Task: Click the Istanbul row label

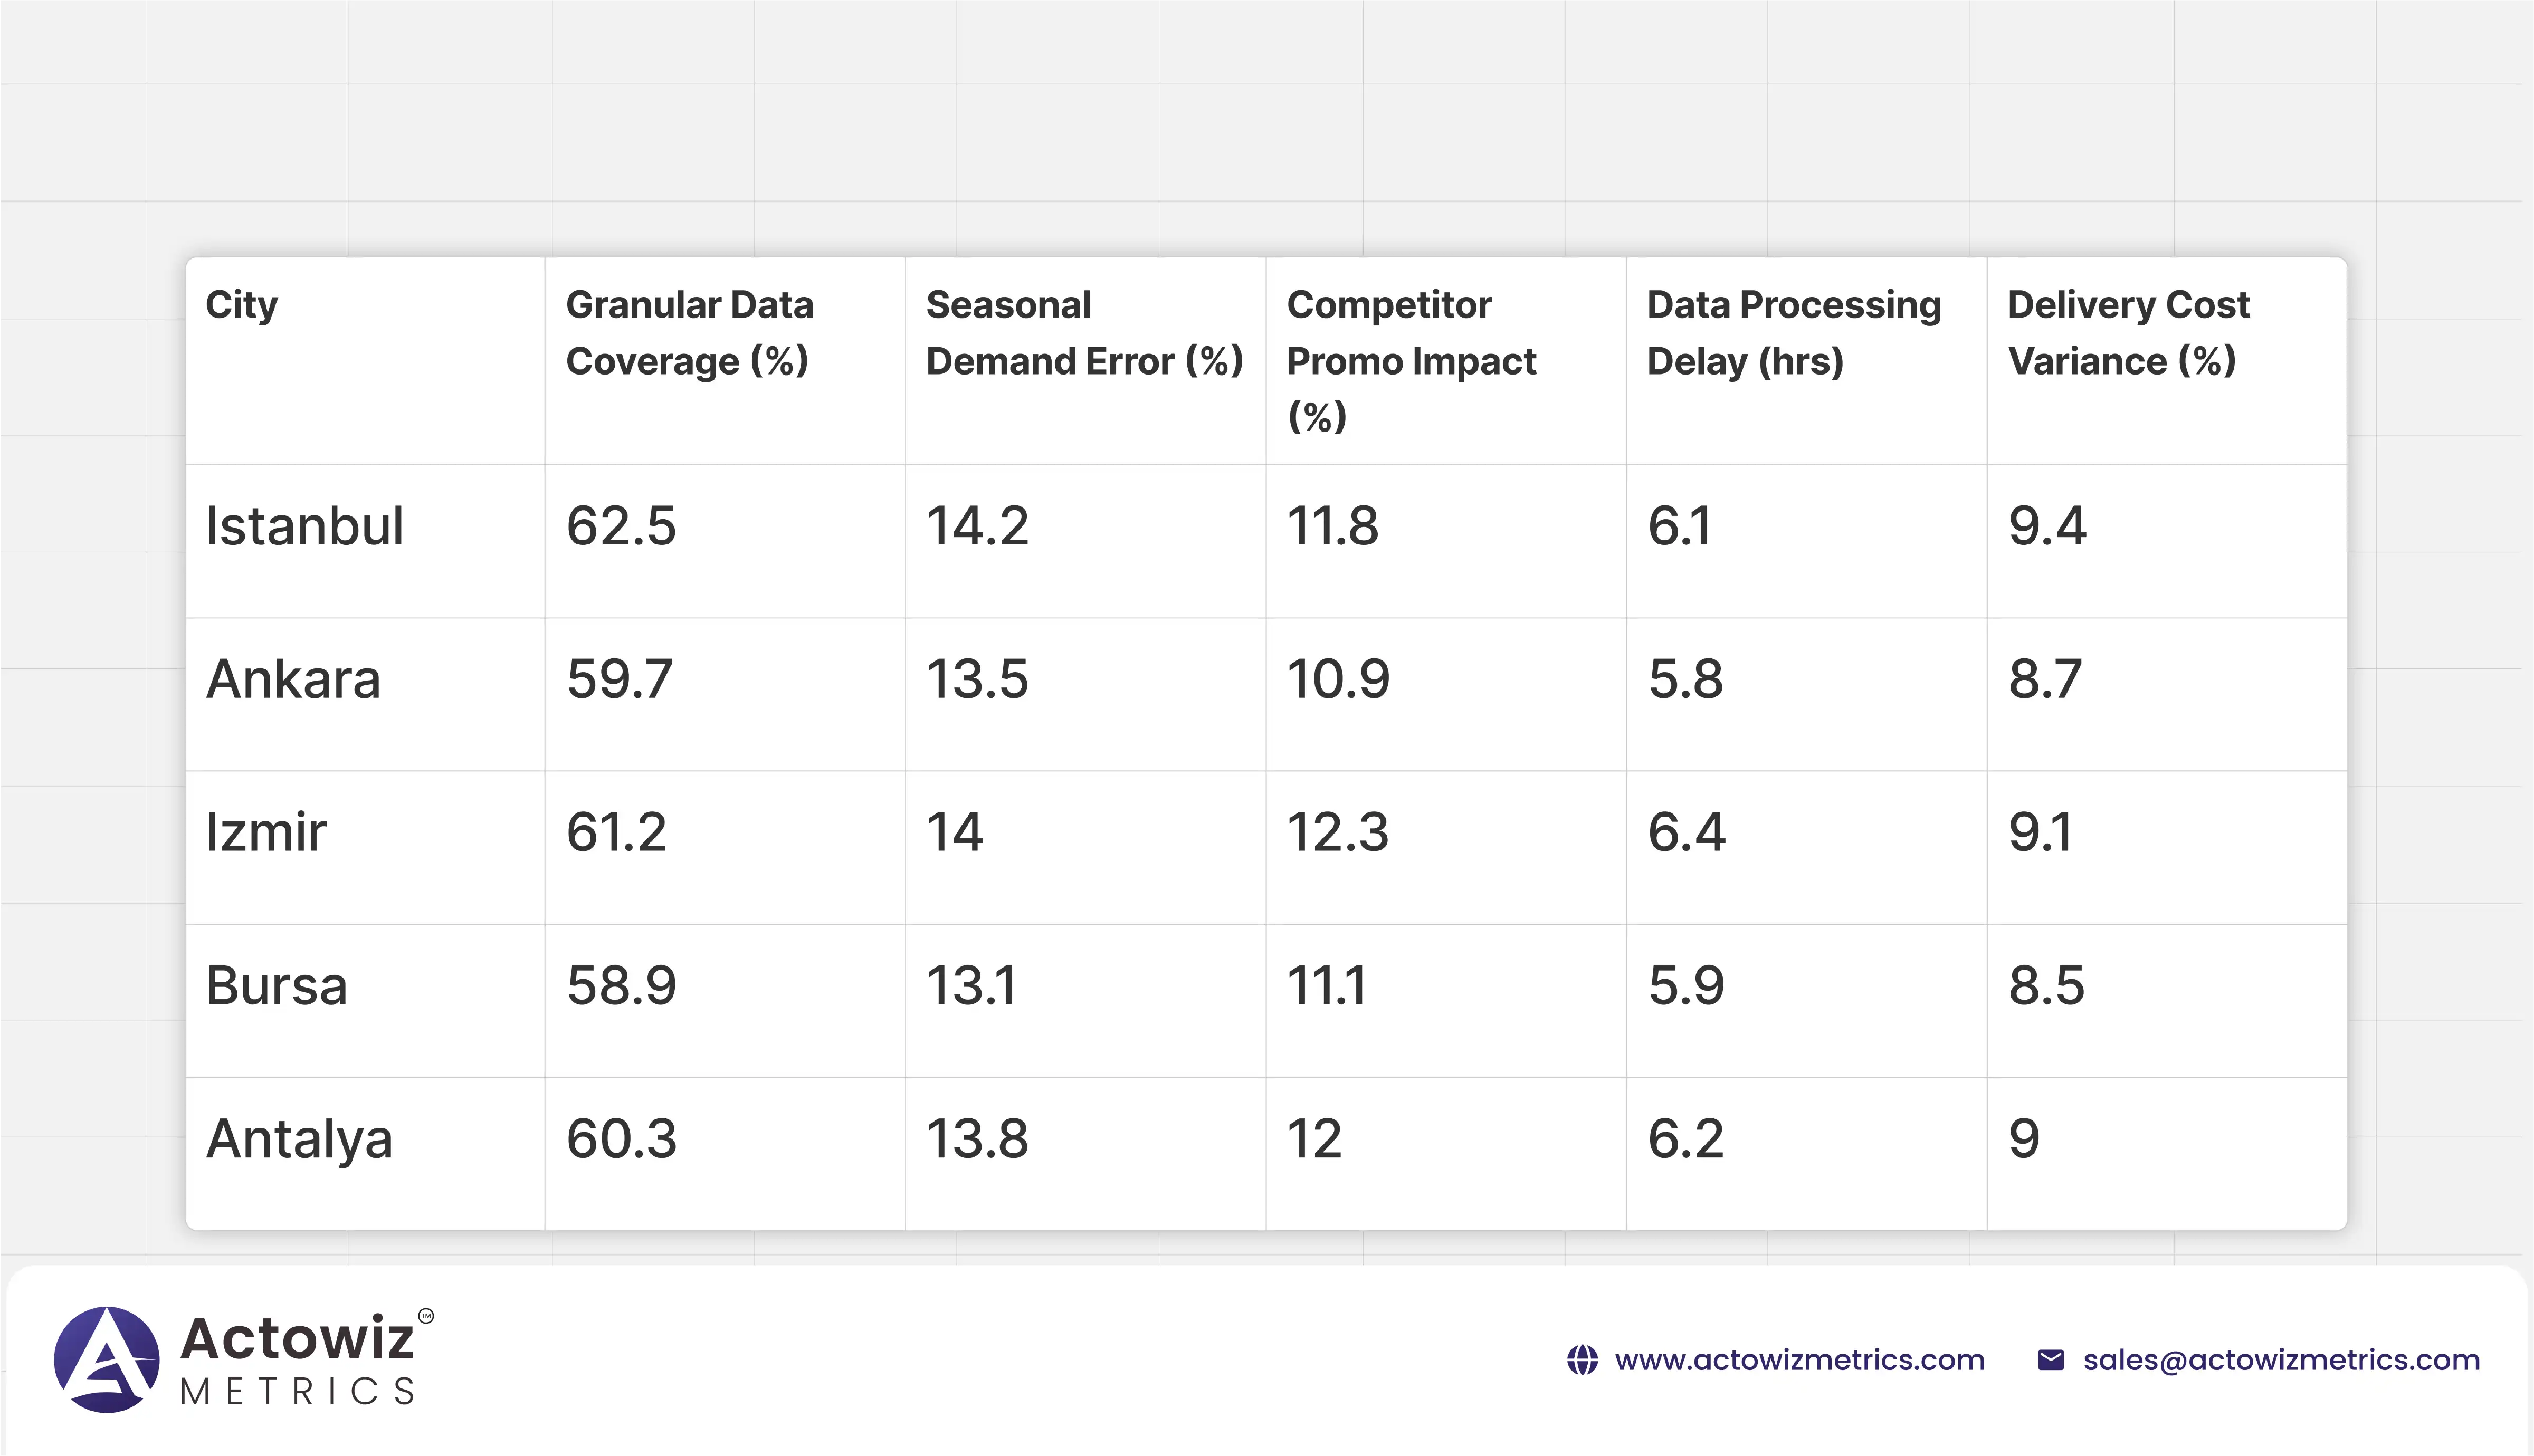Action: (x=304, y=526)
